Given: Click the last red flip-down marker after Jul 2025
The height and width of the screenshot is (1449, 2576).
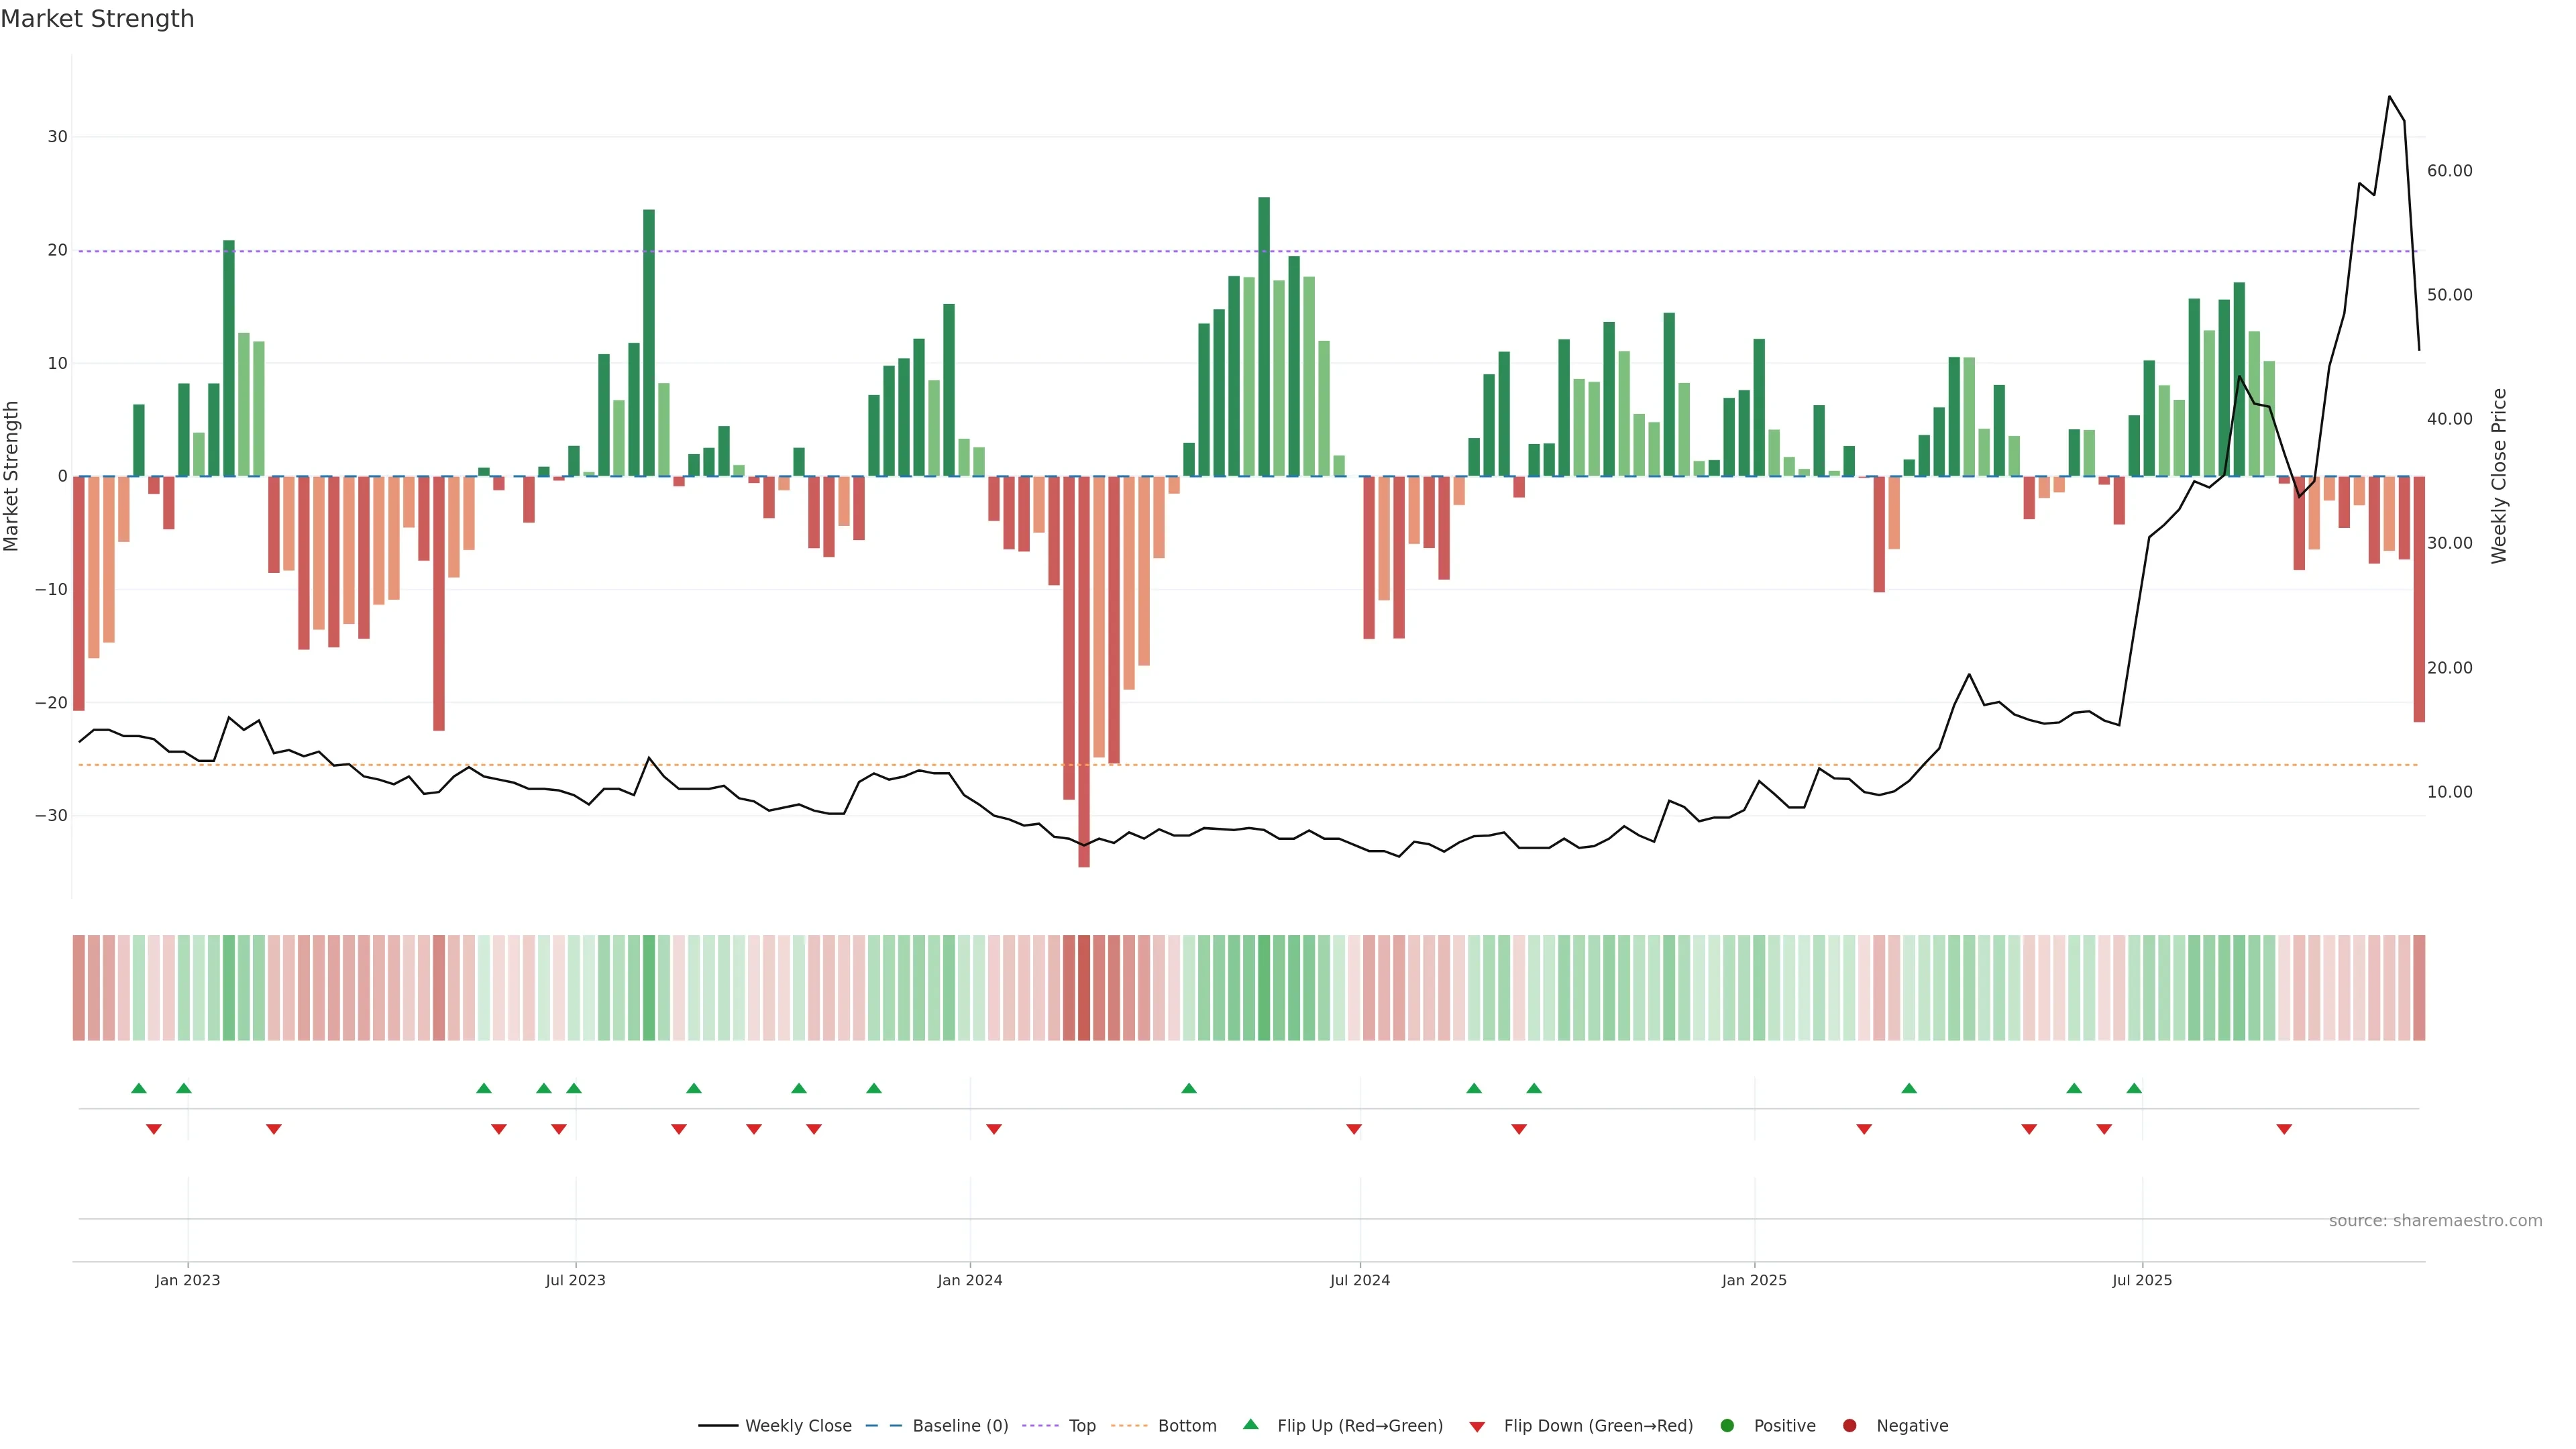Looking at the screenshot, I should click(2284, 1129).
